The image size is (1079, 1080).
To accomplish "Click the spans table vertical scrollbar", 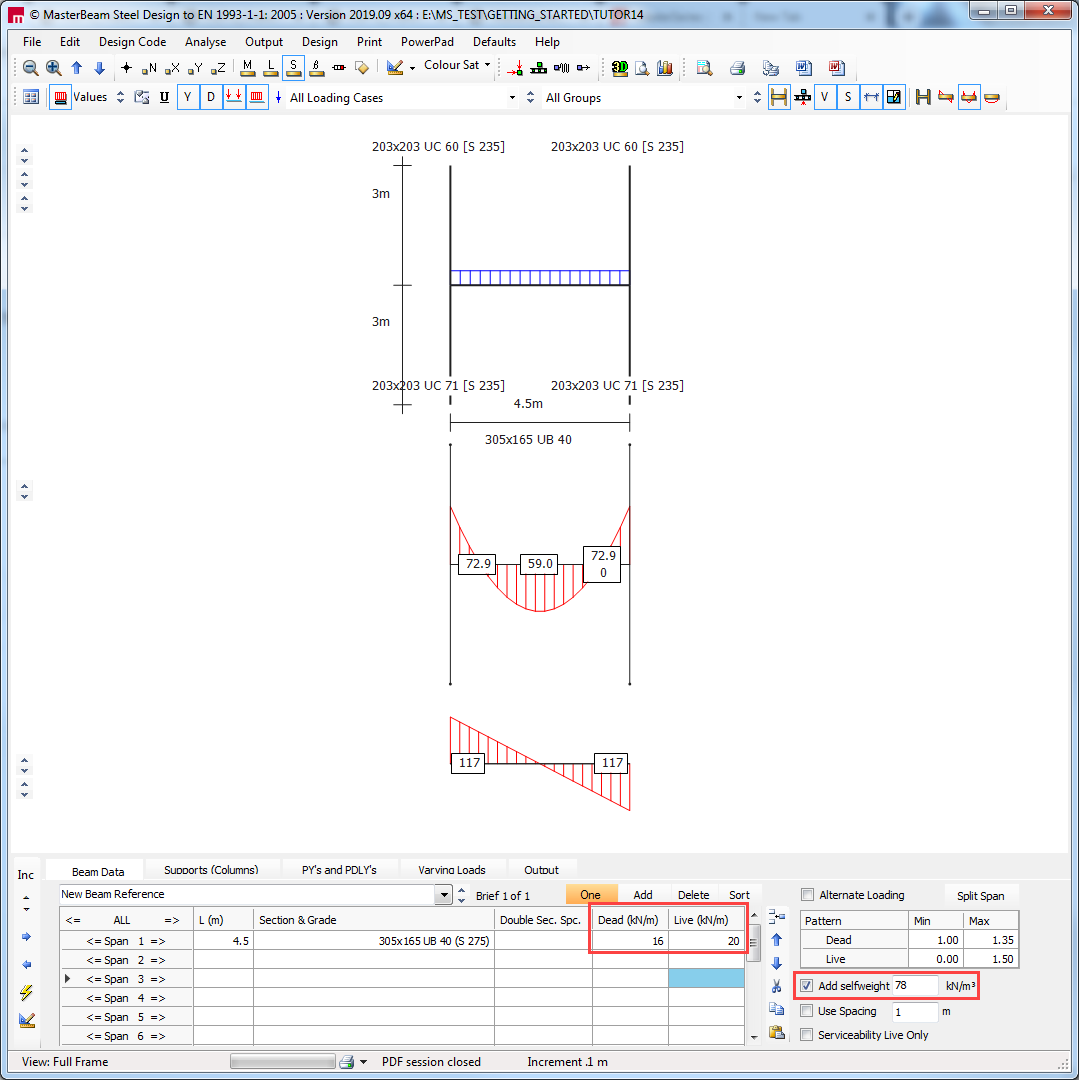I will (753, 975).
